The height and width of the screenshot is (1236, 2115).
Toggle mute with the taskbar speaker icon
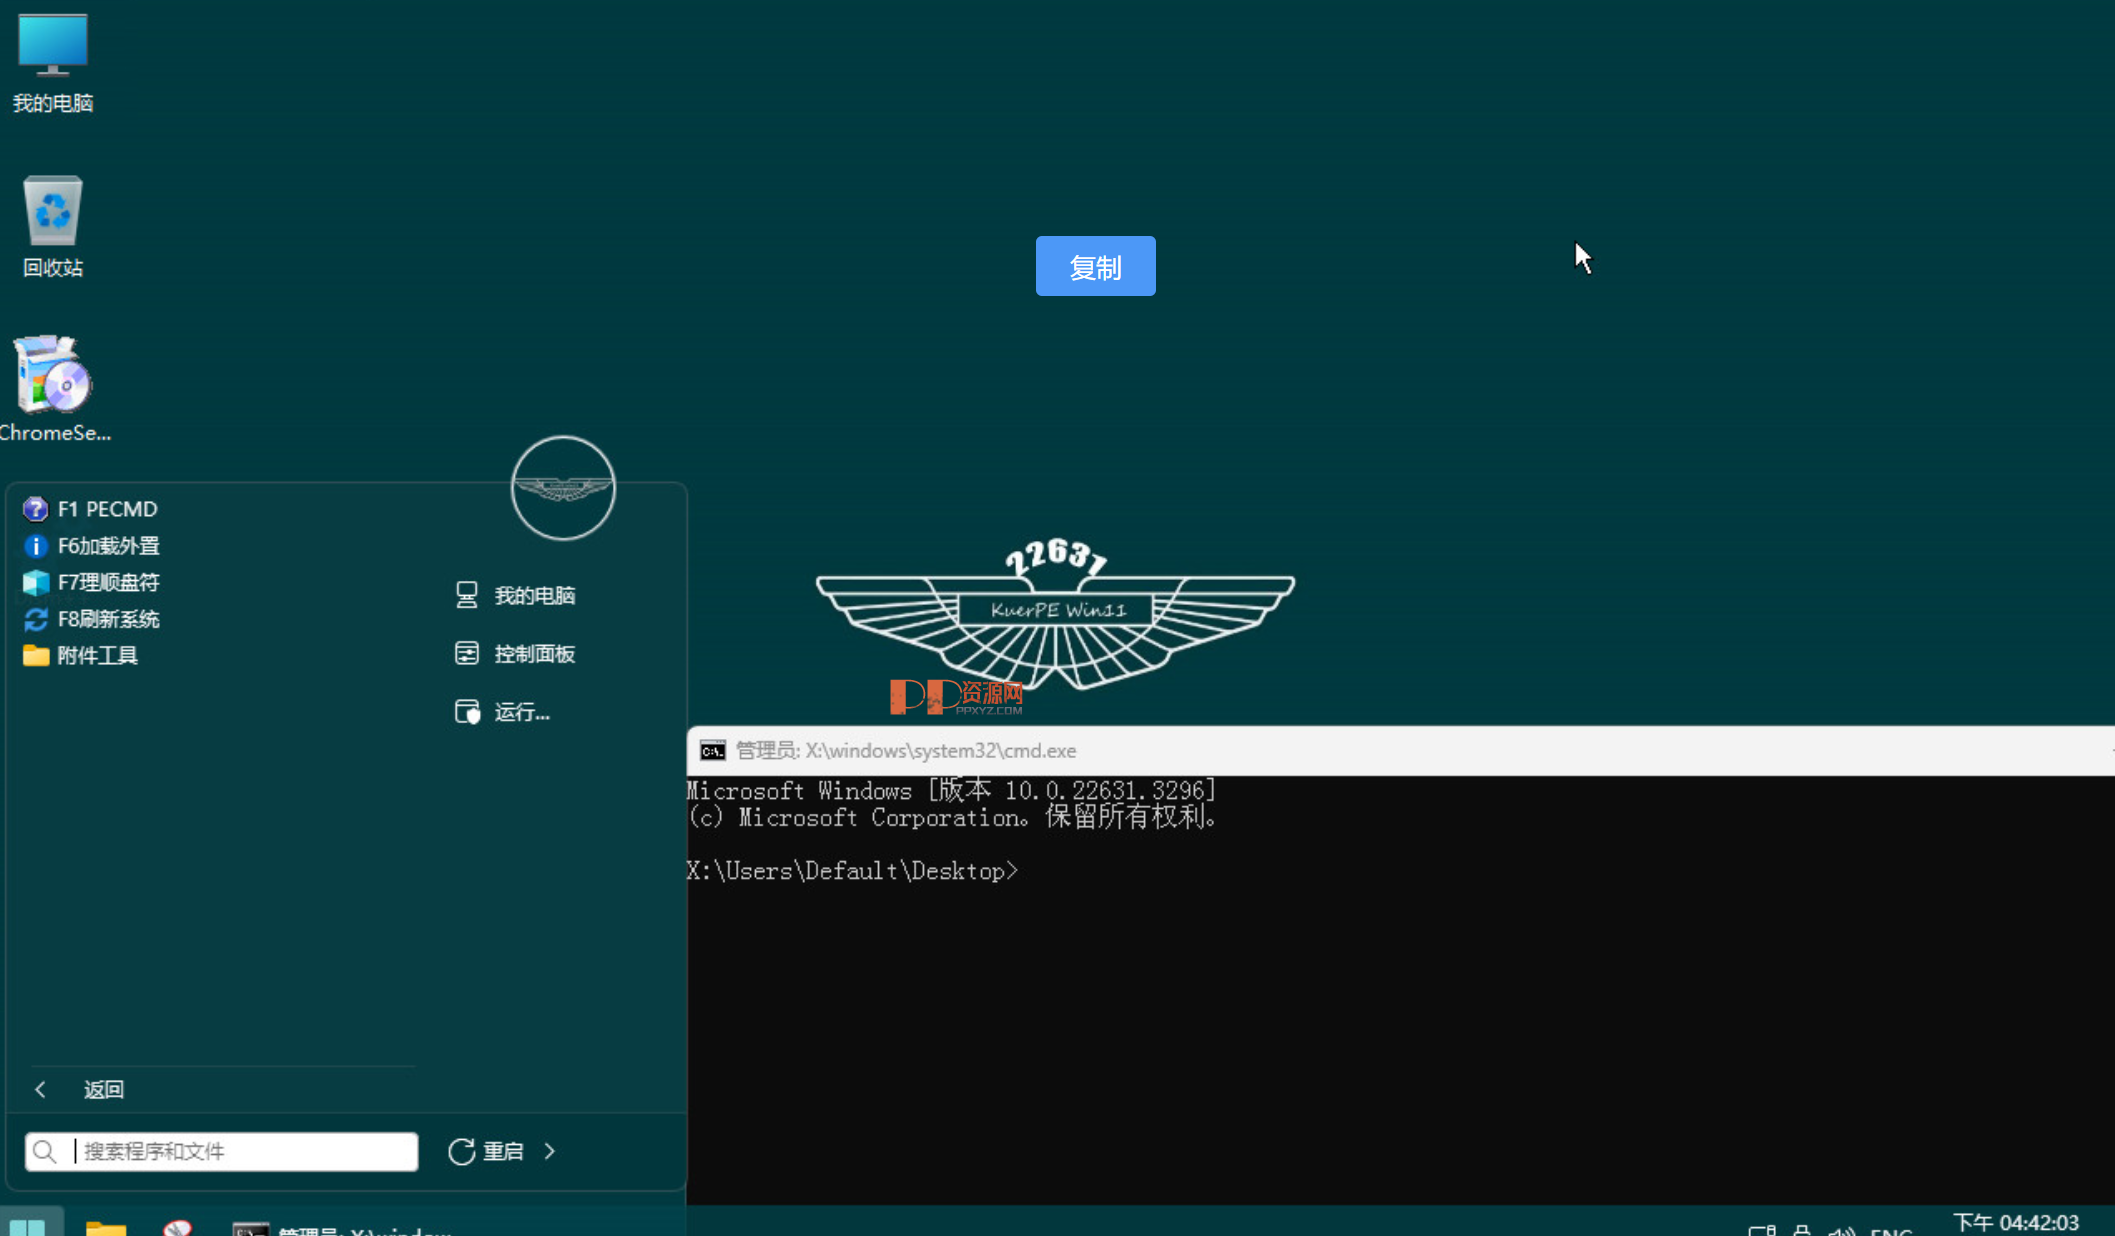[x=1843, y=1231]
